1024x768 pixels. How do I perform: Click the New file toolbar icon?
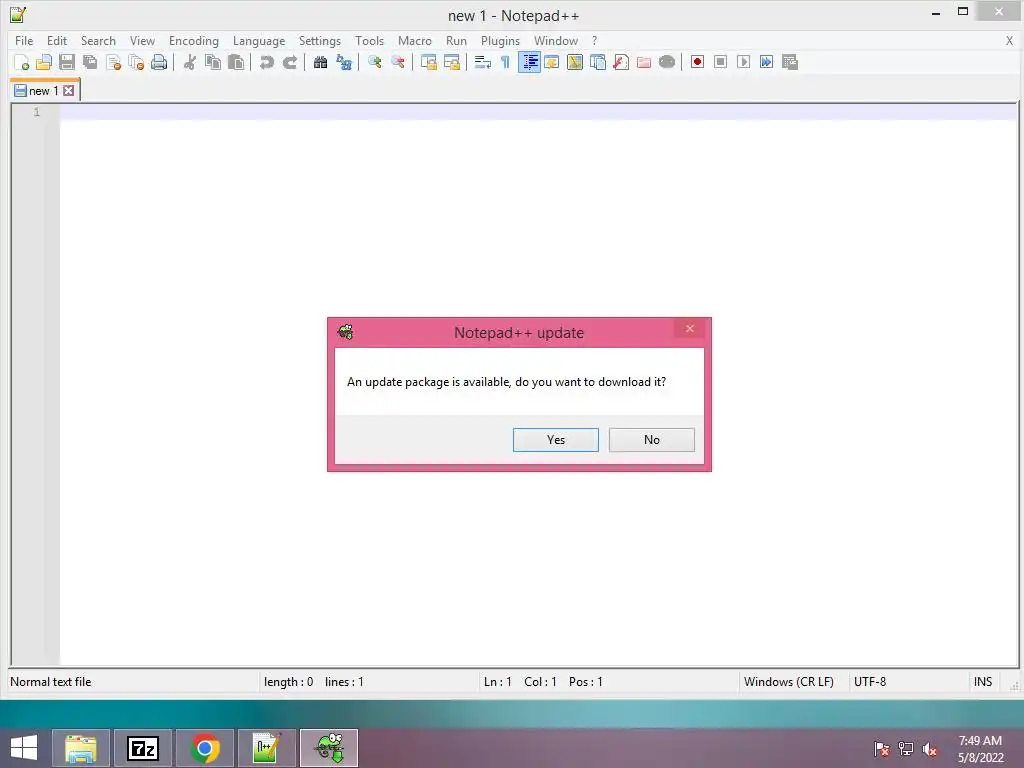coord(21,62)
